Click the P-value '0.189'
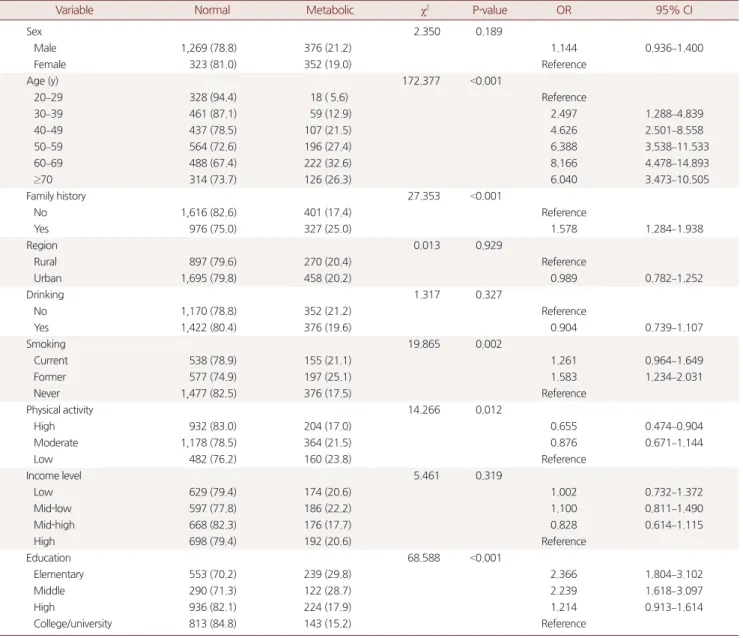The height and width of the screenshot is (638, 743). point(489,31)
